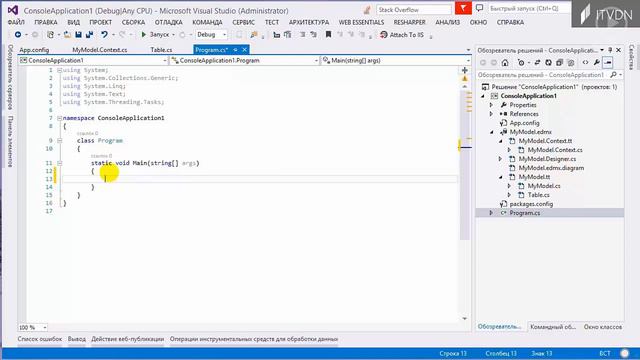Start debugging with the Запуск button
The width and height of the screenshot is (640, 360).
155,35
